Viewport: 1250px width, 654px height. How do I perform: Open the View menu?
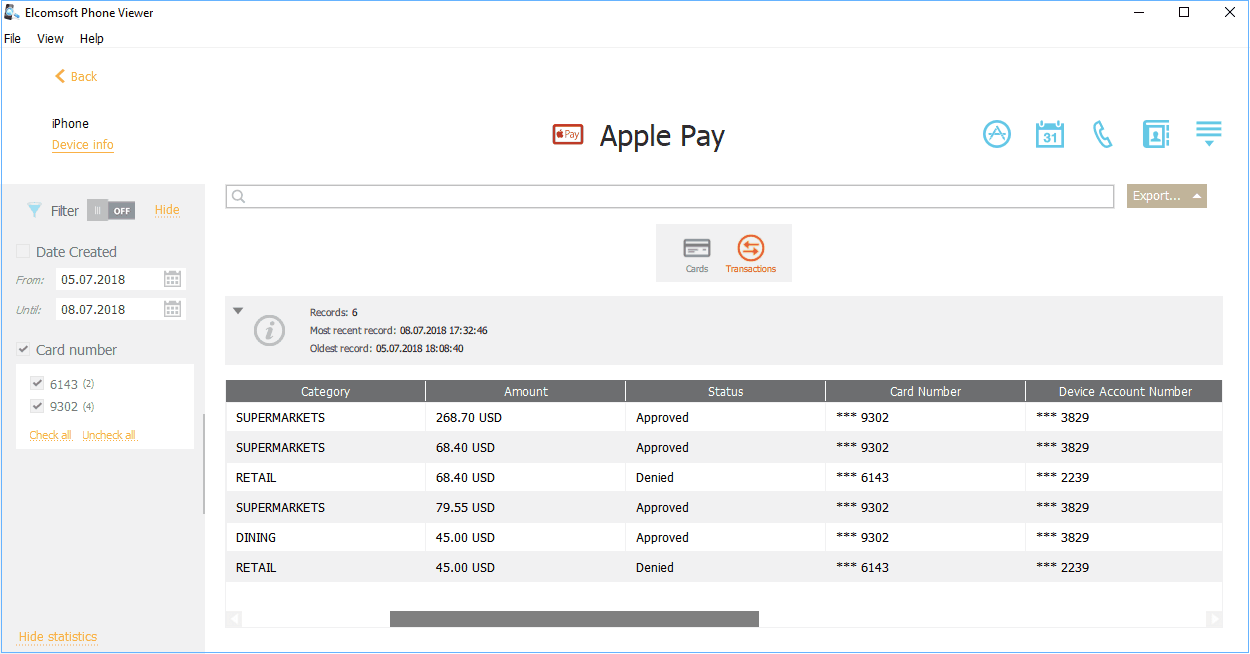point(50,39)
